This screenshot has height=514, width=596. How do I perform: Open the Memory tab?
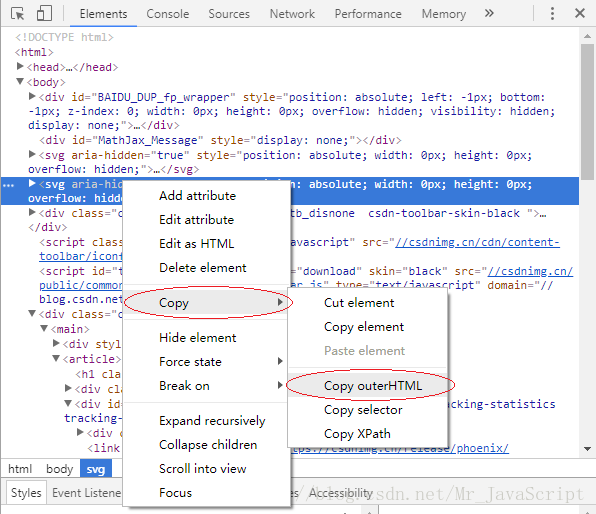coord(444,14)
